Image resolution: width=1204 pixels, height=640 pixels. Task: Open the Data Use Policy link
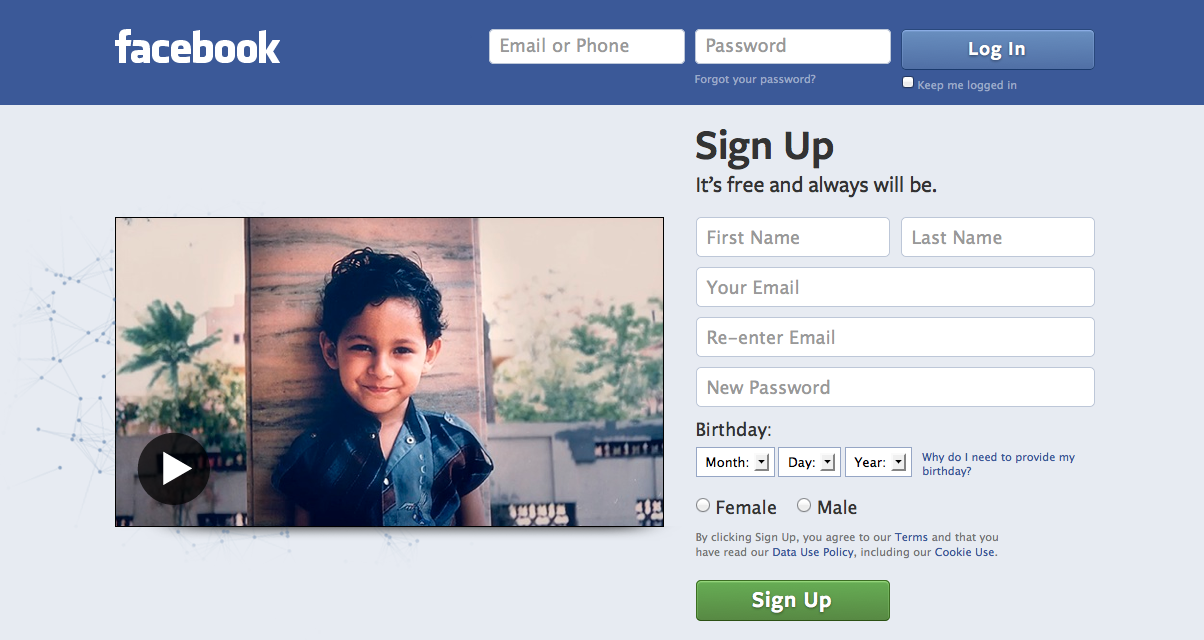coord(813,552)
